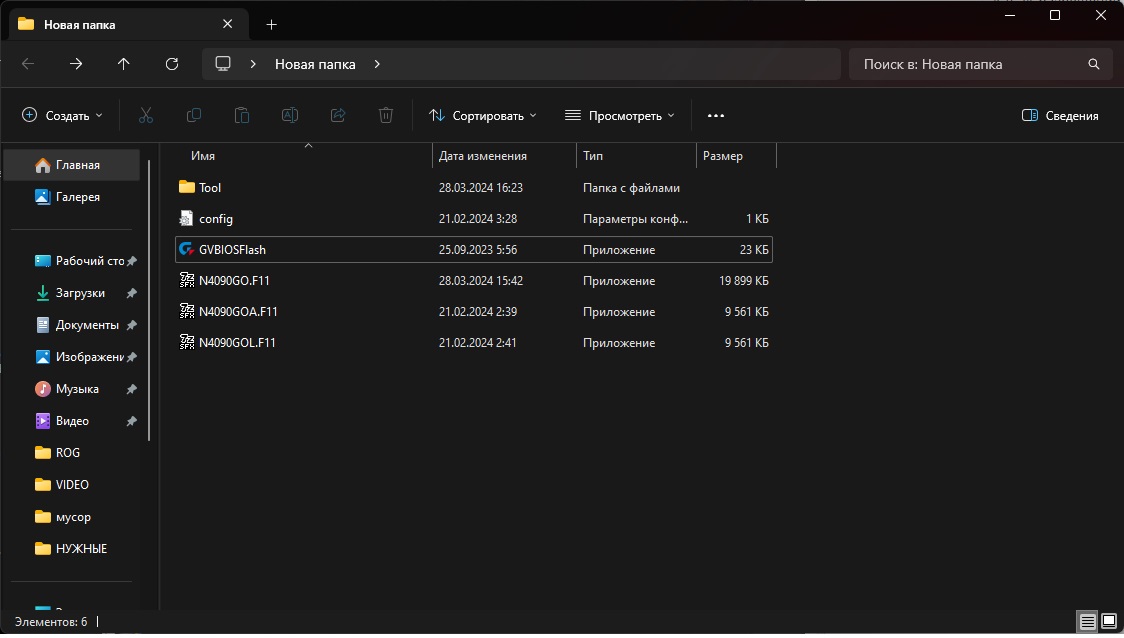Image resolution: width=1124 pixels, height=638 pixels.
Task: Unpin Документы with its pin icon
Action: click(x=132, y=325)
